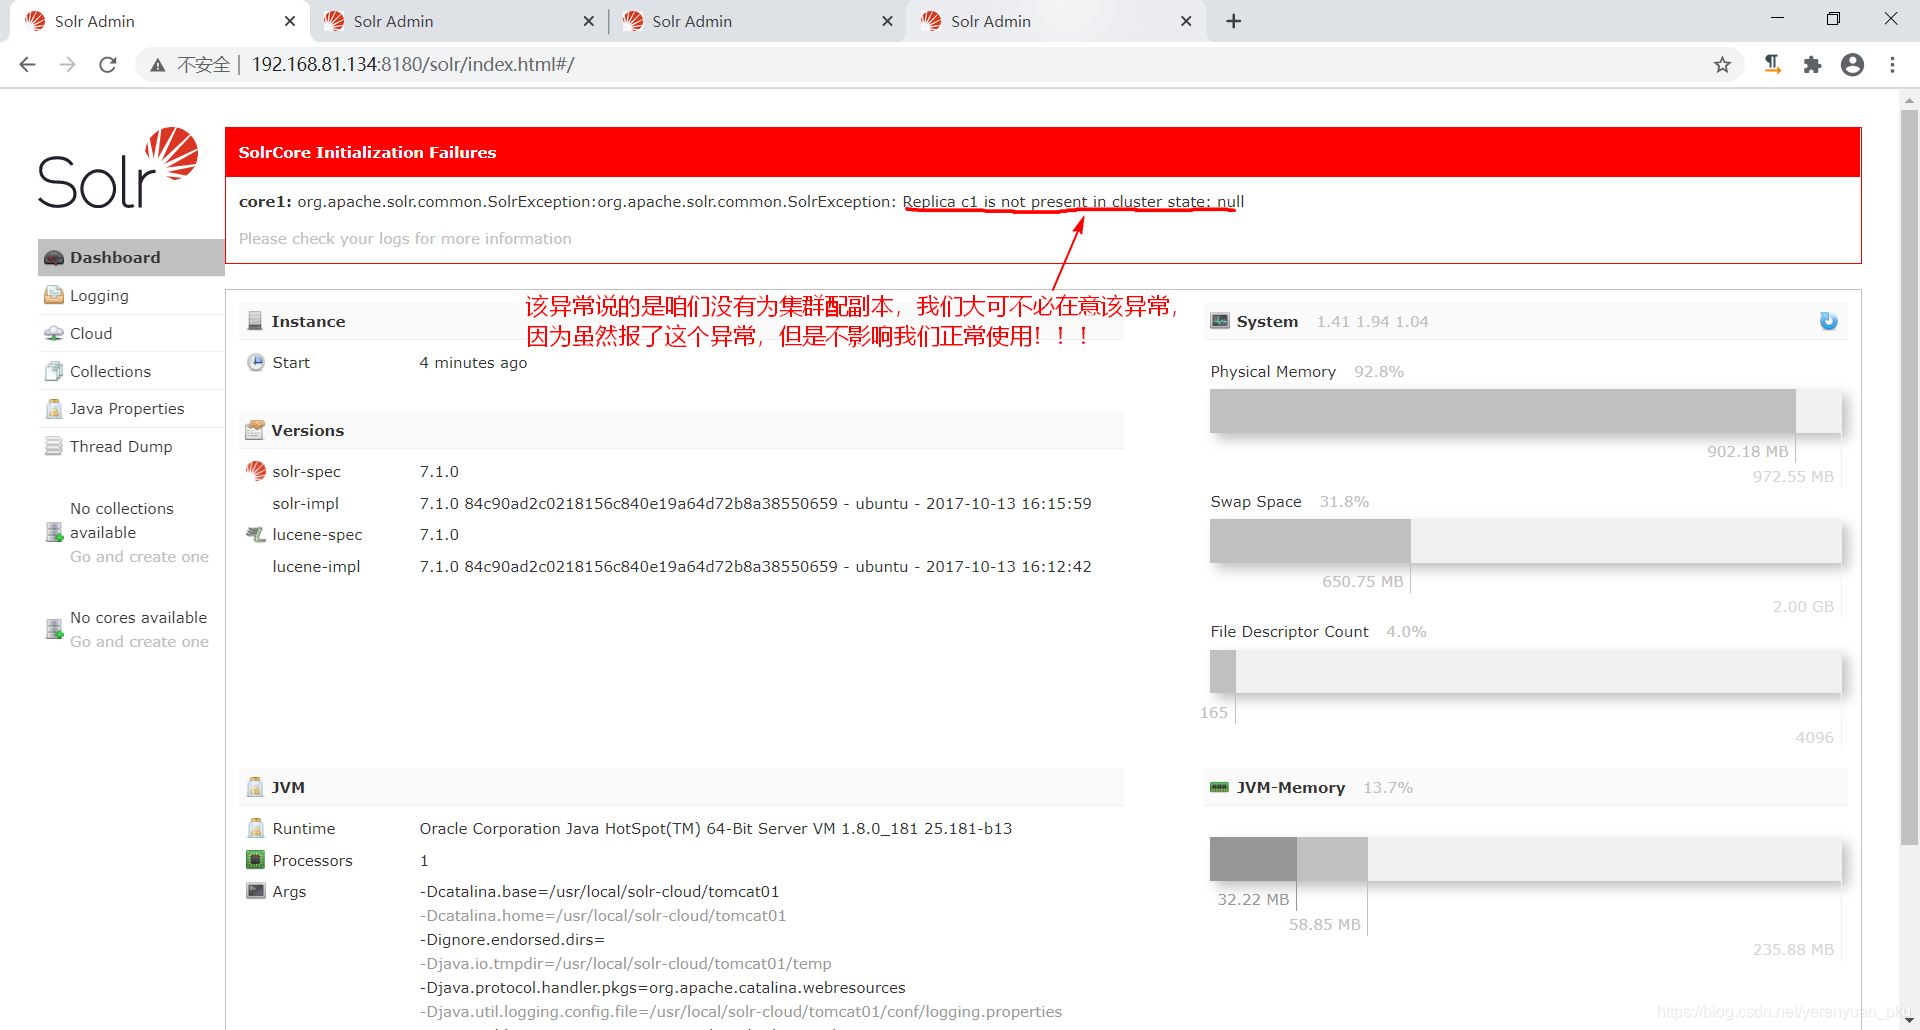Image resolution: width=1920 pixels, height=1030 pixels.
Task: Click 'Go and create one' under No cores
Action: pos(139,642)
